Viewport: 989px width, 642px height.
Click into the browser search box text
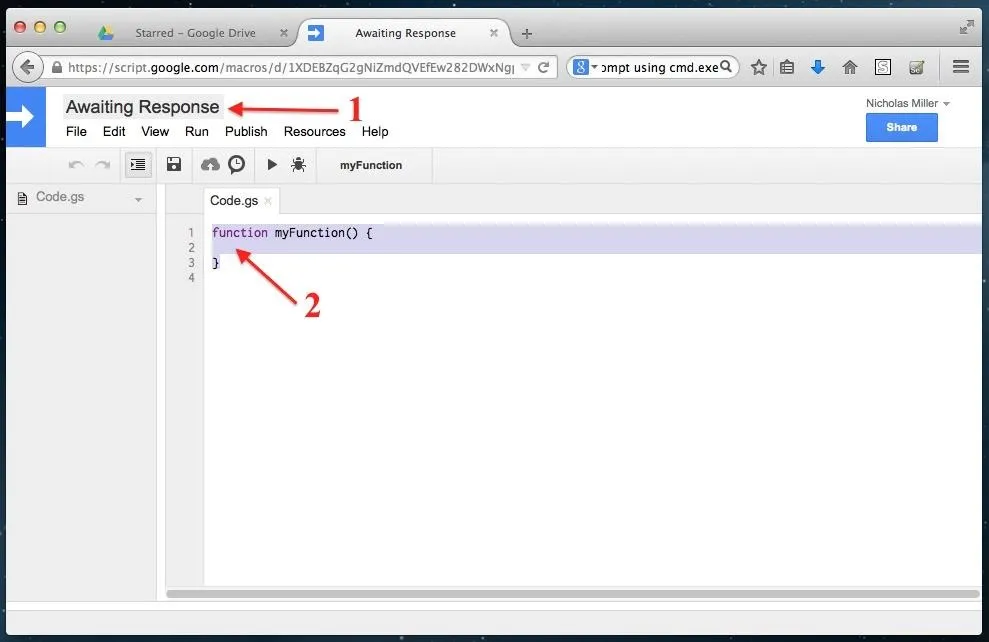click(x=659, y=67)
